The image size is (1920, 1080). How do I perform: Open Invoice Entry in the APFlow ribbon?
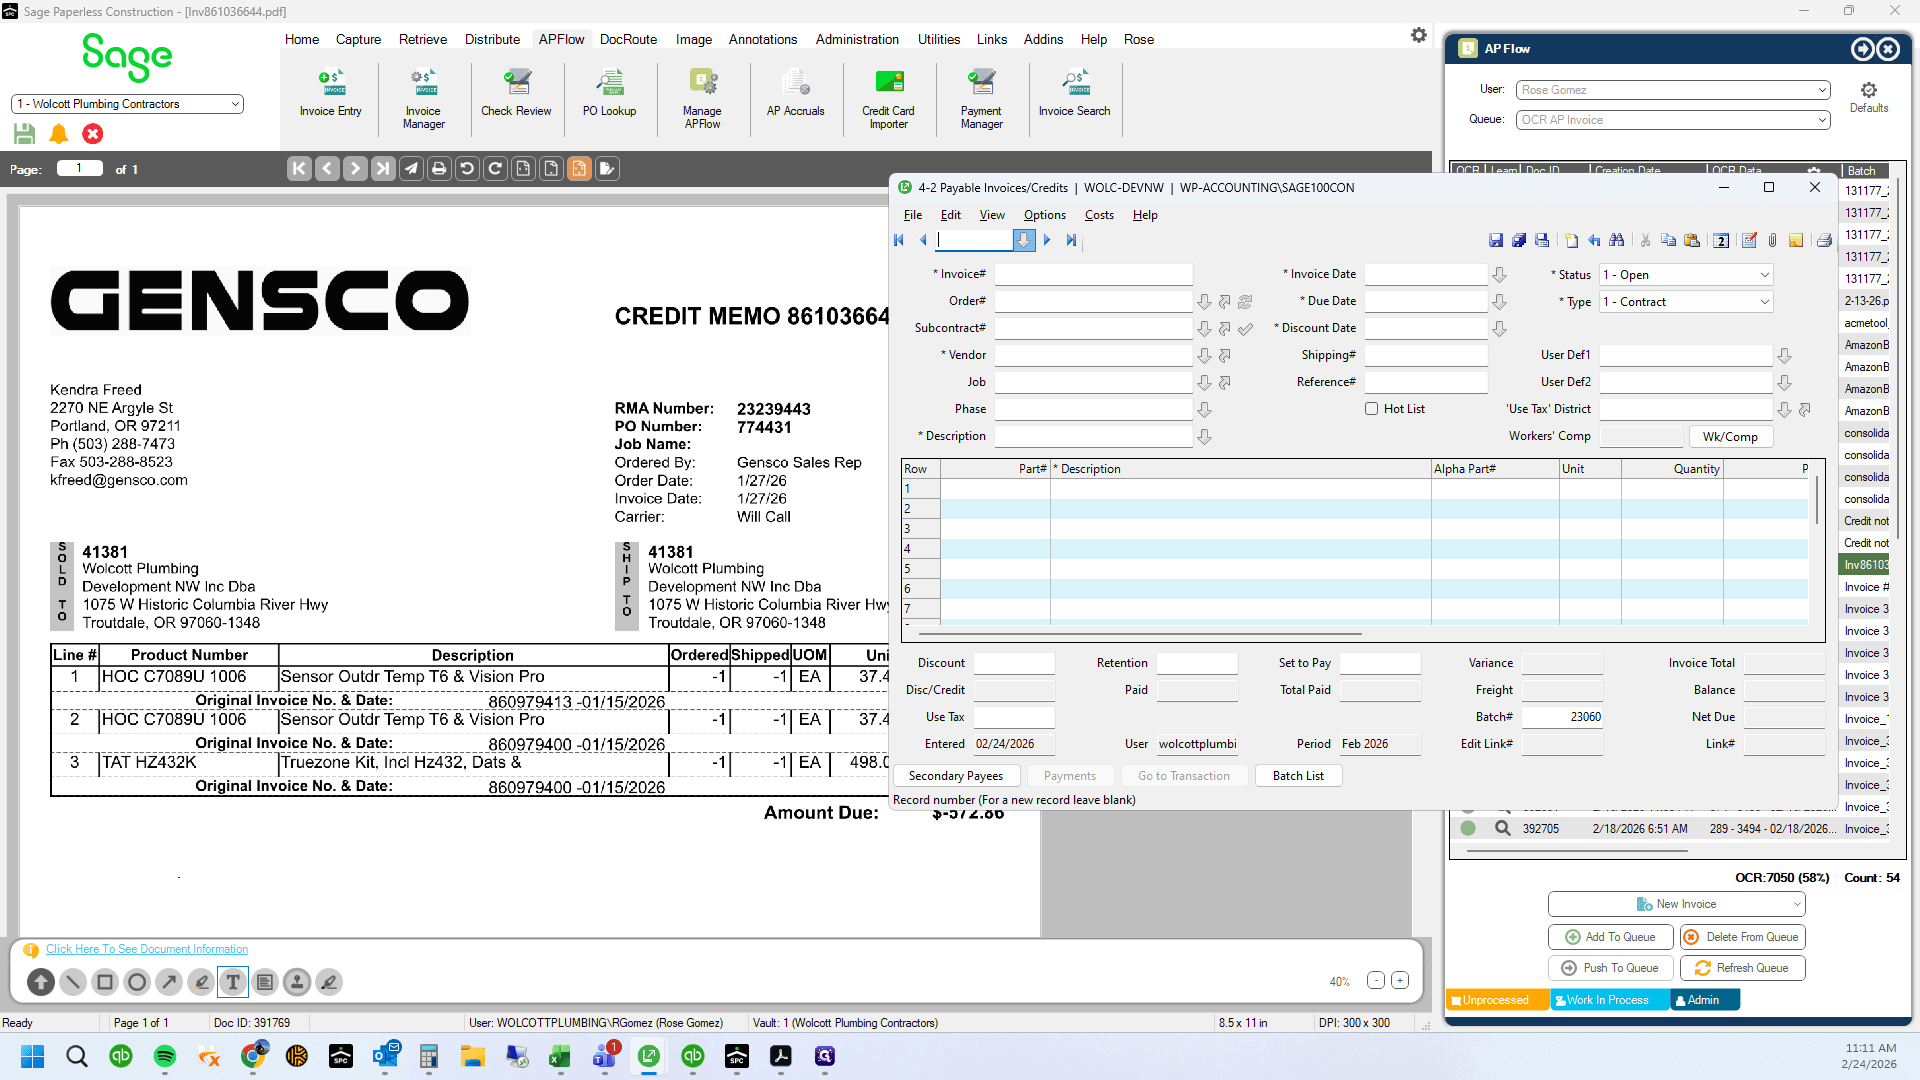330,94
